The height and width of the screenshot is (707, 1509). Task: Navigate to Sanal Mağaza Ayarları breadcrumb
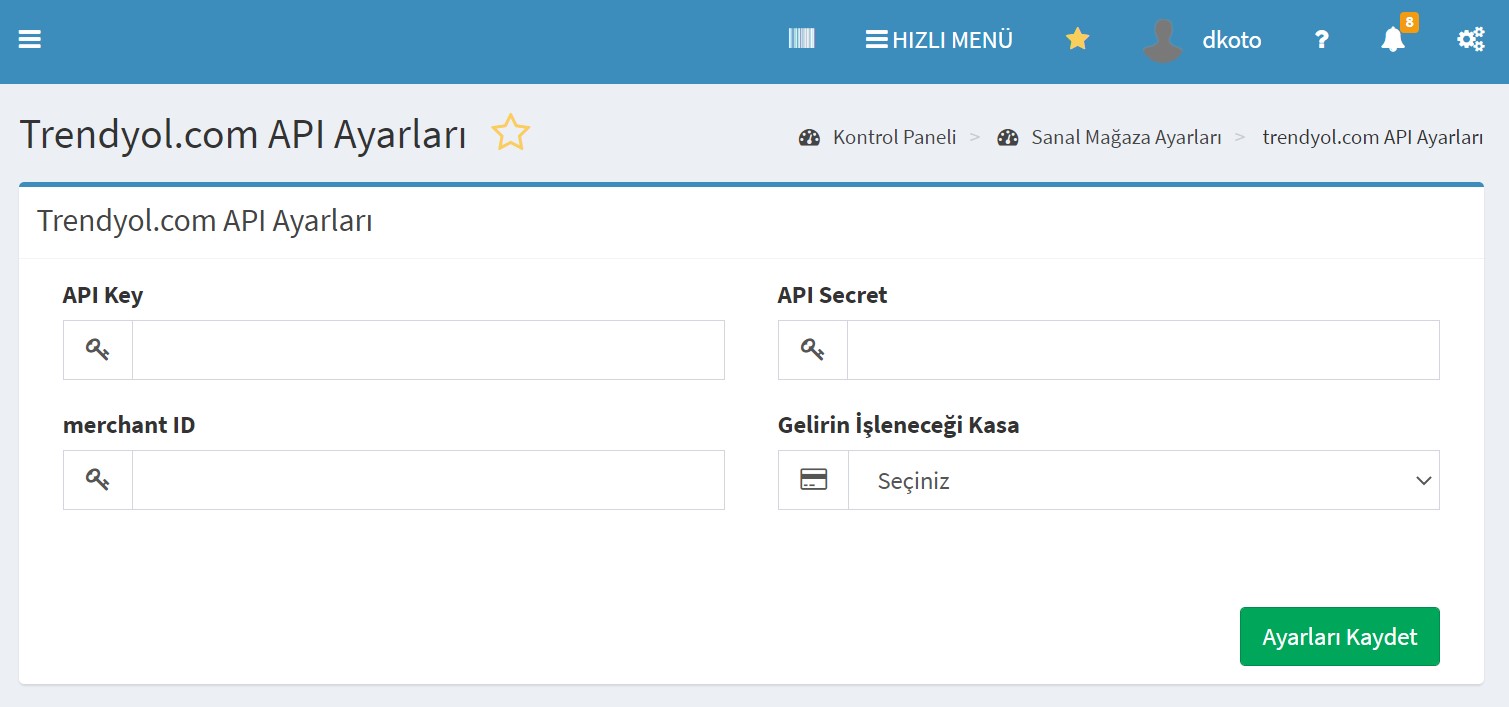(1126, 138)
